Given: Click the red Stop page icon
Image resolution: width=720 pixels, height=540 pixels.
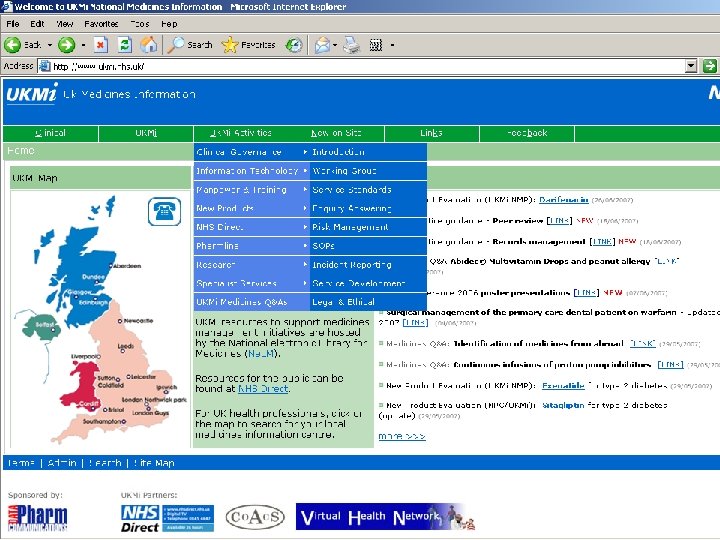Looking at the screenshot, I should tap(101, 45).
